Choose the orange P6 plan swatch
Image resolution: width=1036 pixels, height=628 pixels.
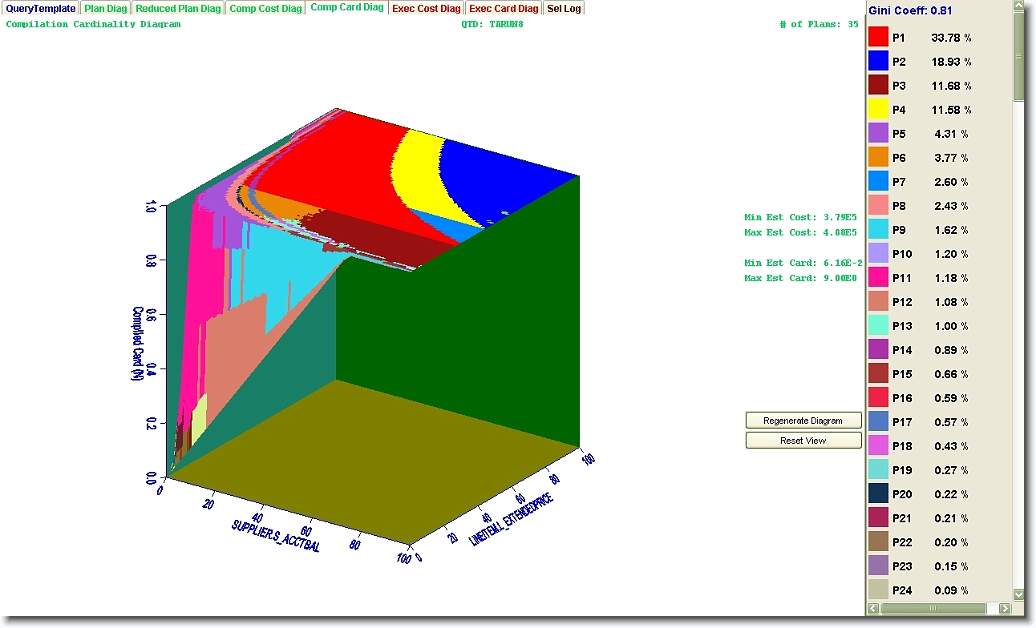[878, 158]
